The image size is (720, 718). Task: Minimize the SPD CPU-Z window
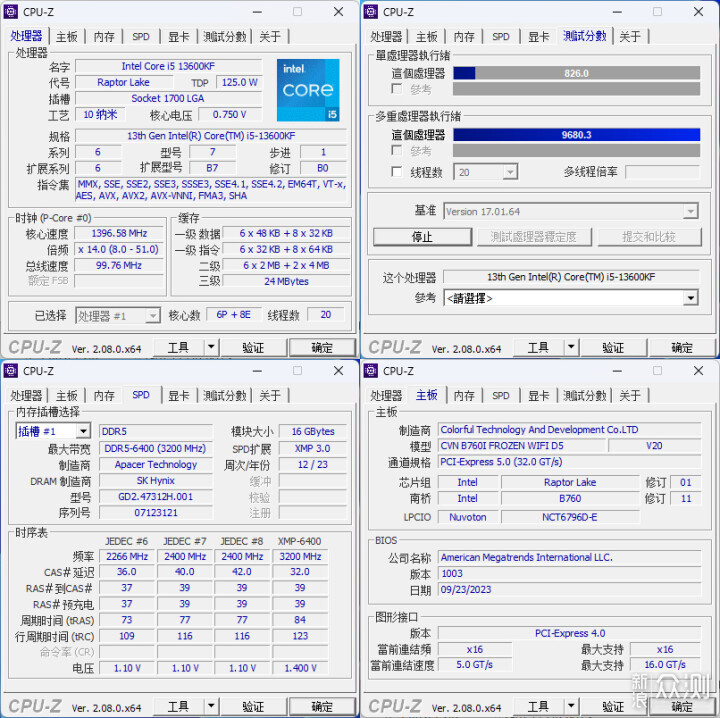[x=257, y=370]
